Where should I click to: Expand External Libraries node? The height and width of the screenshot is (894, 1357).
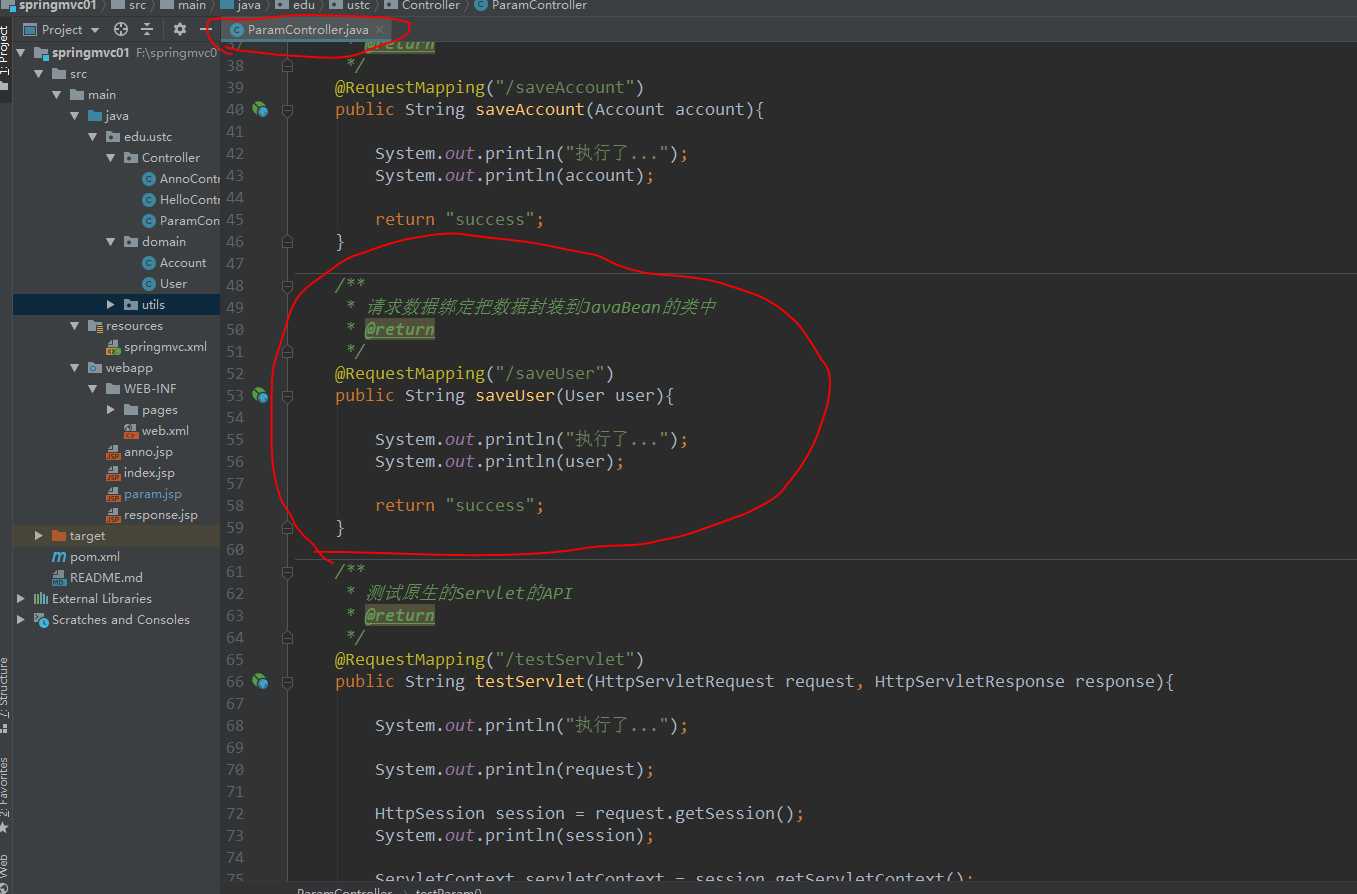click(21, 599)
